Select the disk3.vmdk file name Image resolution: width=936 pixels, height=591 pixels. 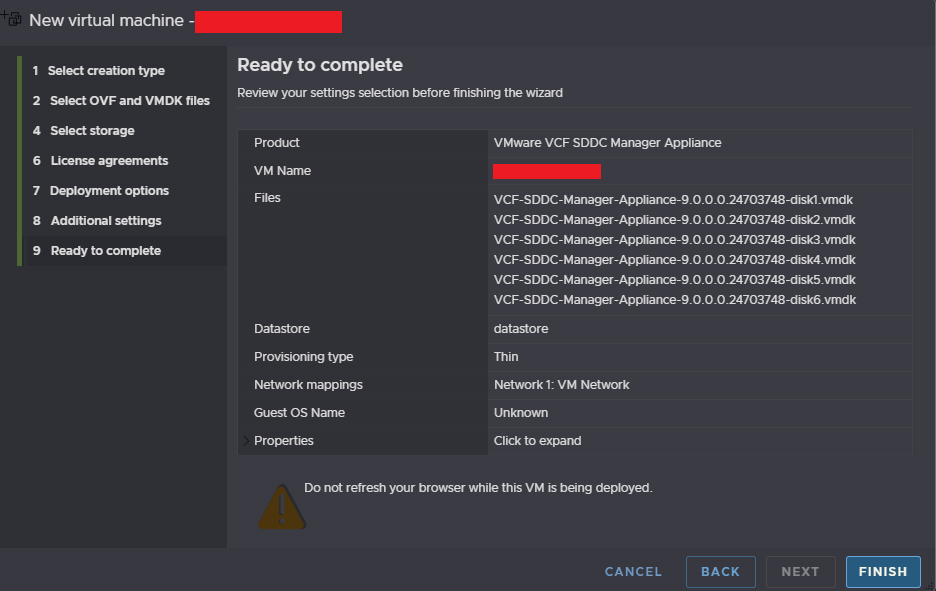coord(675,239)
